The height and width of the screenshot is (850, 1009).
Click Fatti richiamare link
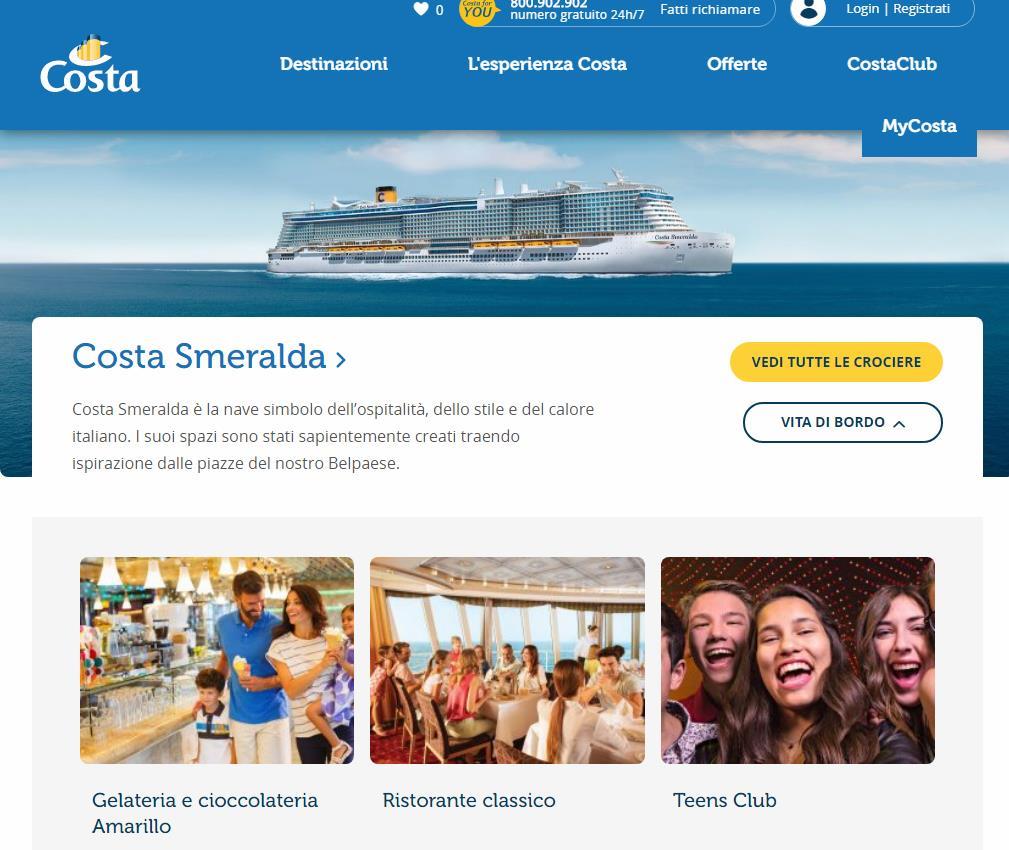[x=710, y=10]
